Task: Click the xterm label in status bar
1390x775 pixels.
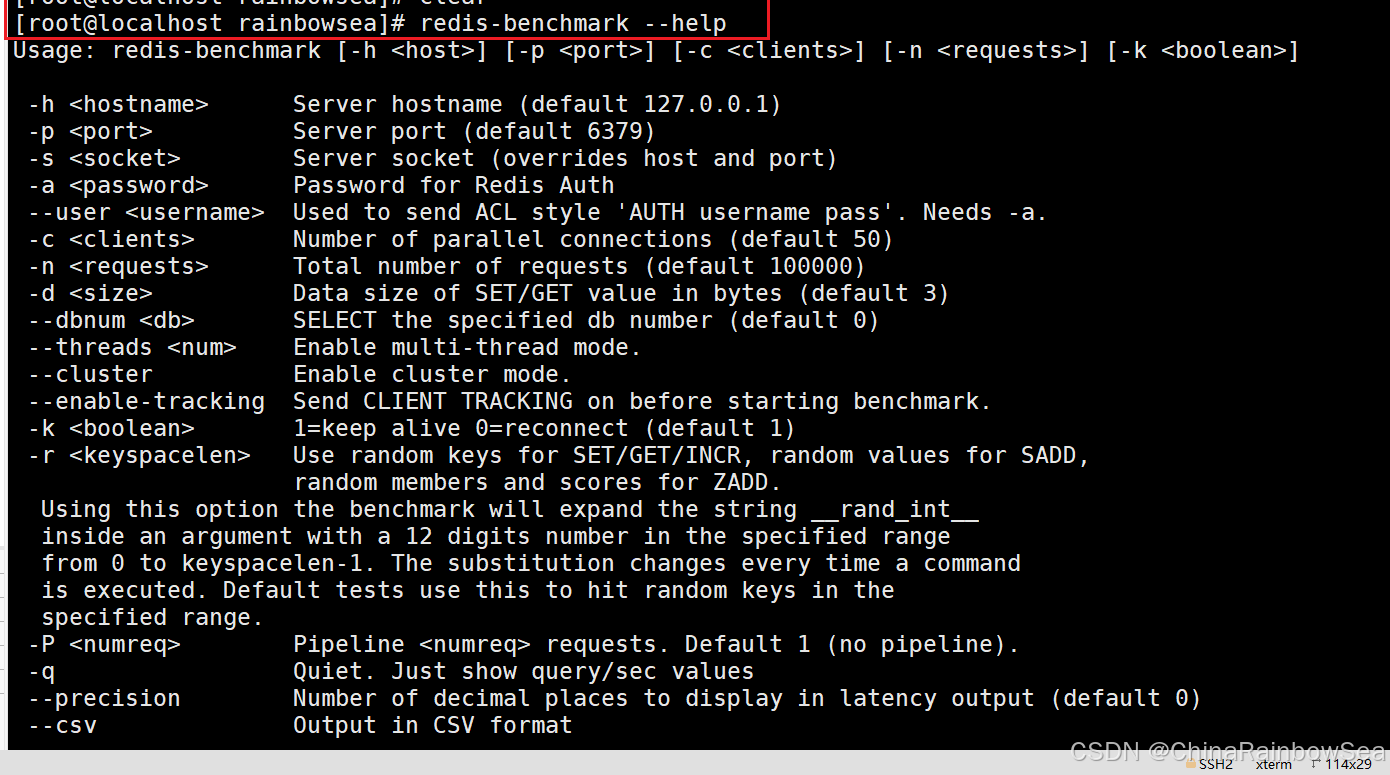Action: point(1274,765)
